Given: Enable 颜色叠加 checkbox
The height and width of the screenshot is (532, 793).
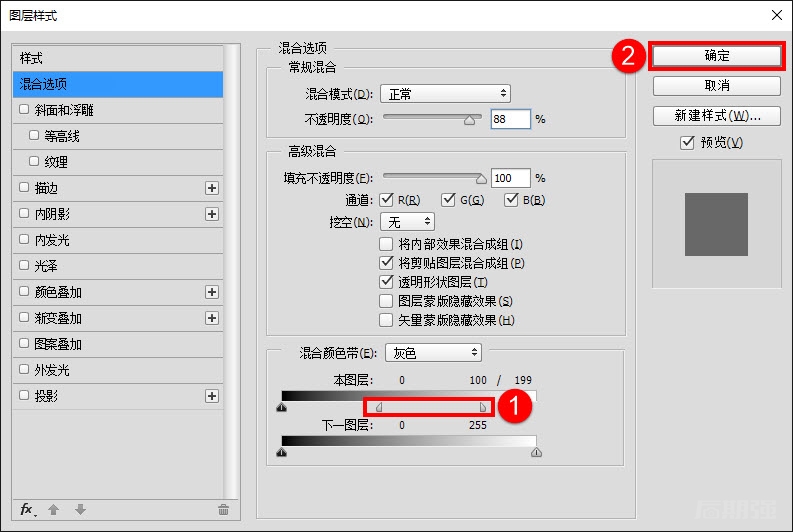Looking at the screenshot, I should [24, 291].
